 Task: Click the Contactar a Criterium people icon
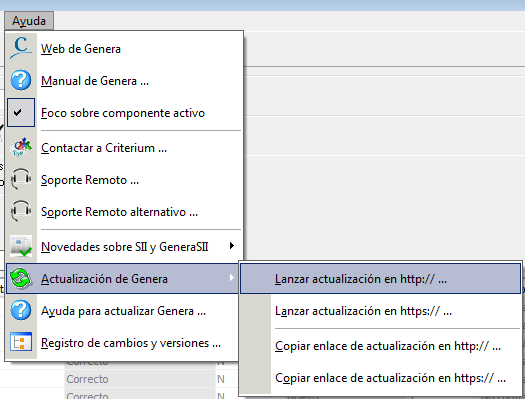click(x=21, y=147)
